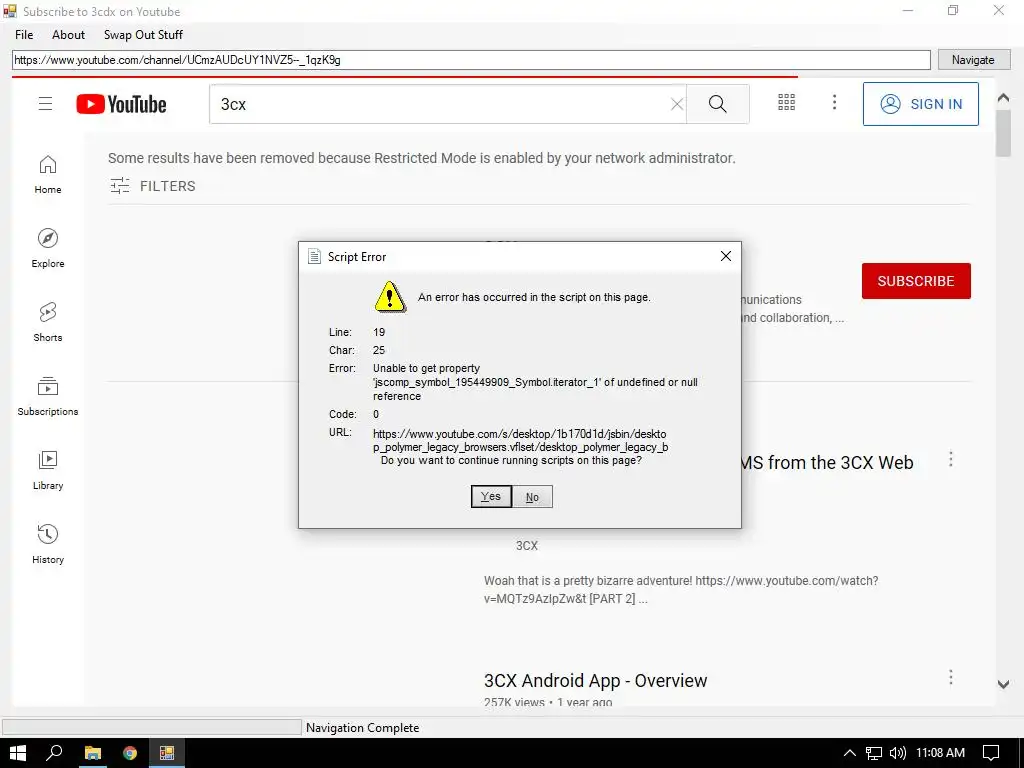Open 3CX Android App - Overview video
1024x768 pixels.
[x=595, y=680]
